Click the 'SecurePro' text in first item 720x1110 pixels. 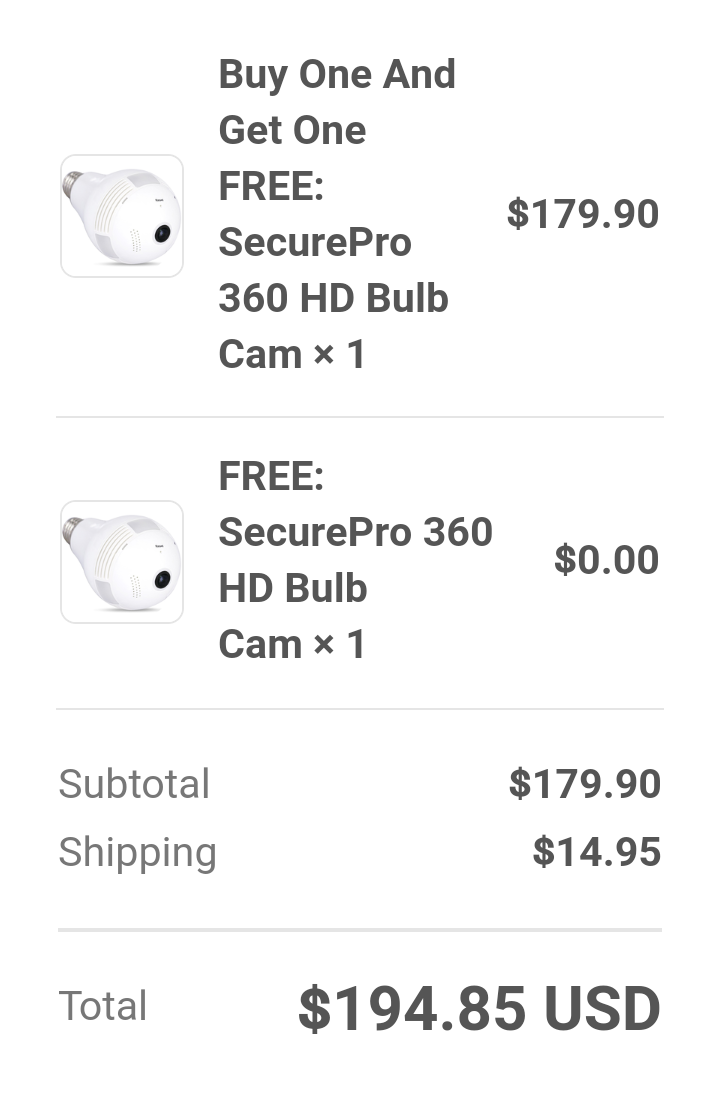(x=315, y=242)
